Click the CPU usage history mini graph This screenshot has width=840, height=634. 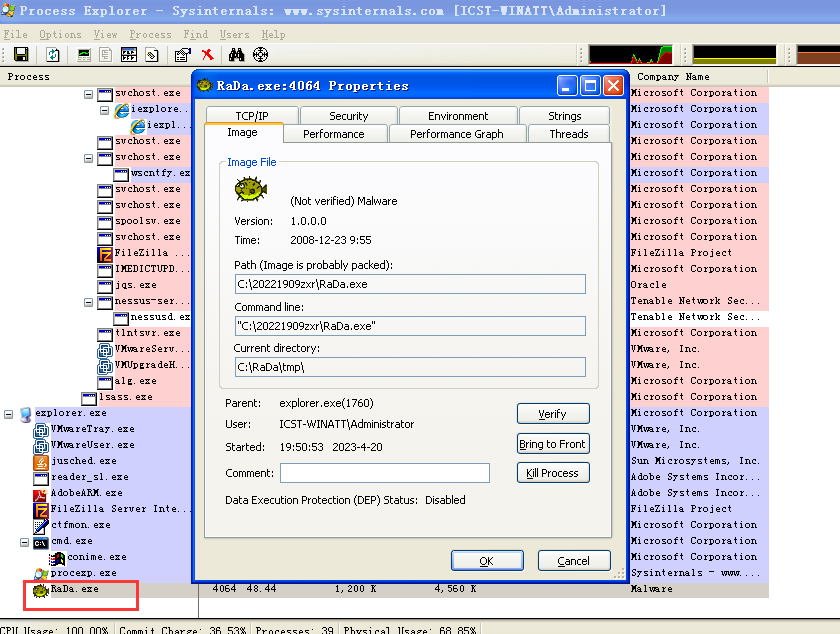[x=631, y=55]
